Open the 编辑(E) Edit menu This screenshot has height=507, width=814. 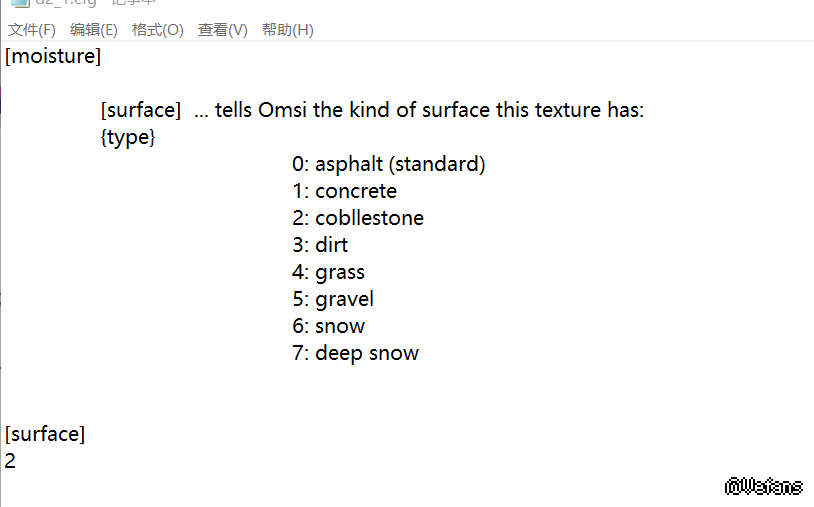coord(93,30)
